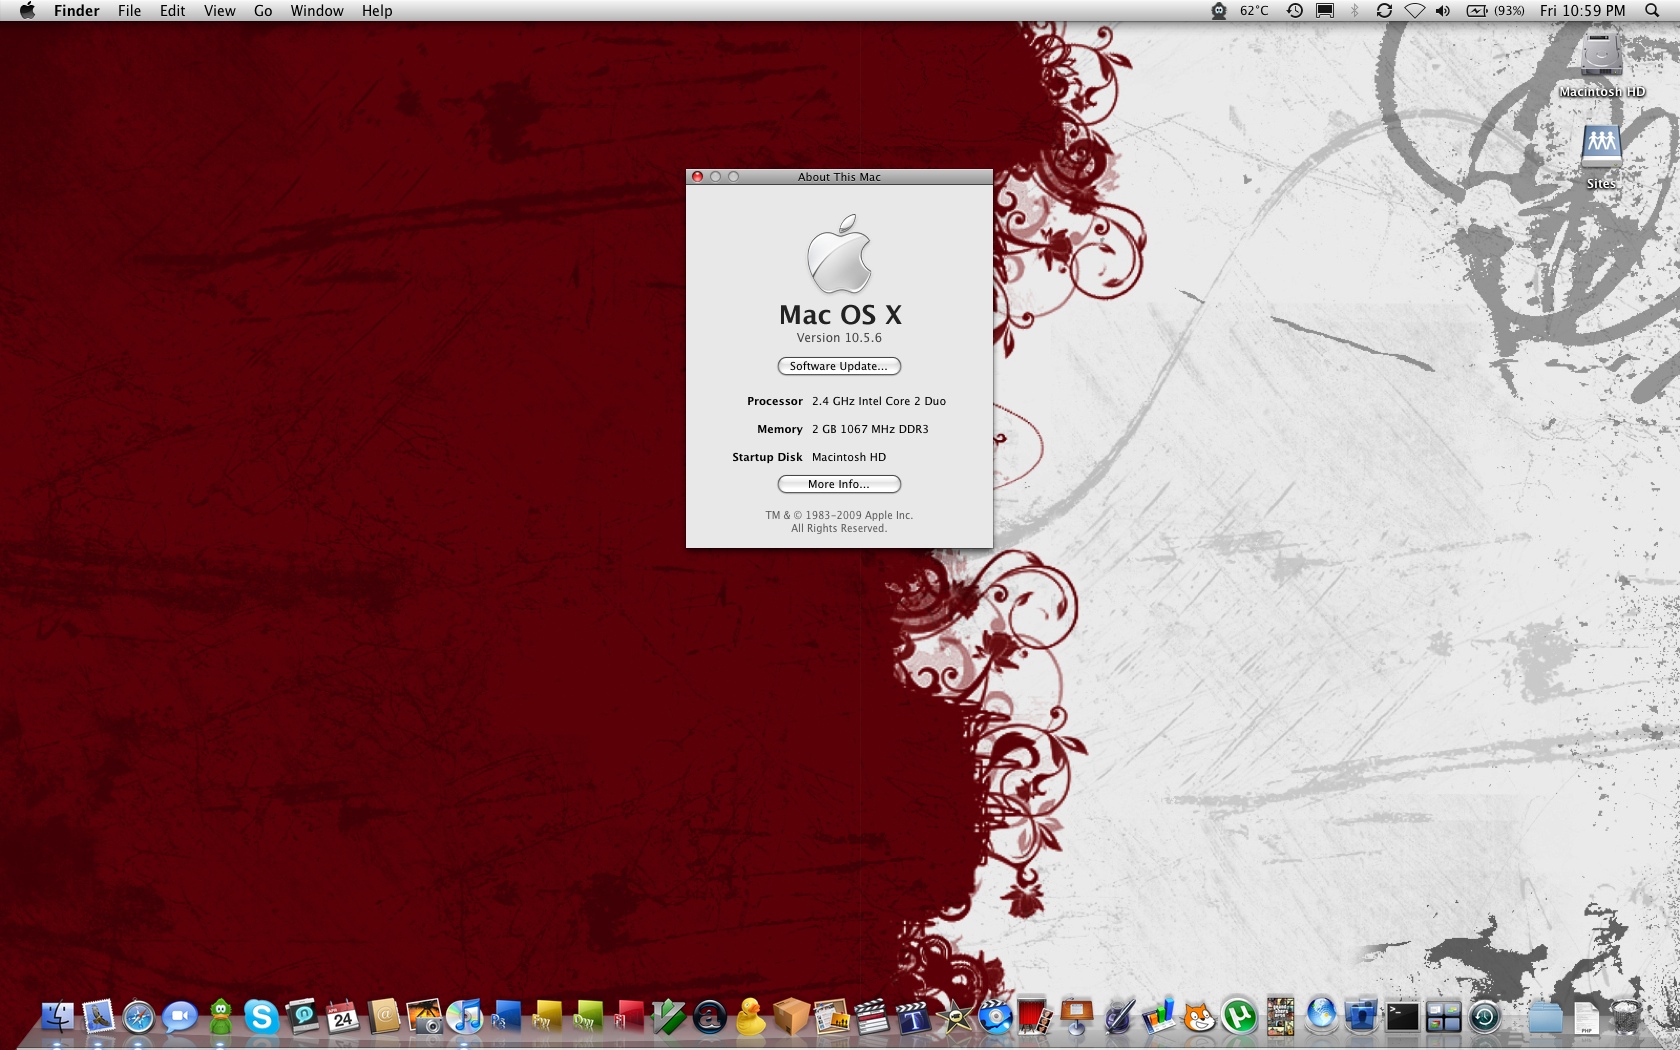The height and width of the screenshot is (1050, 1680).
Task: Open Adium green duck icon
Action: pyautogui.click(x=221, y=1017)
